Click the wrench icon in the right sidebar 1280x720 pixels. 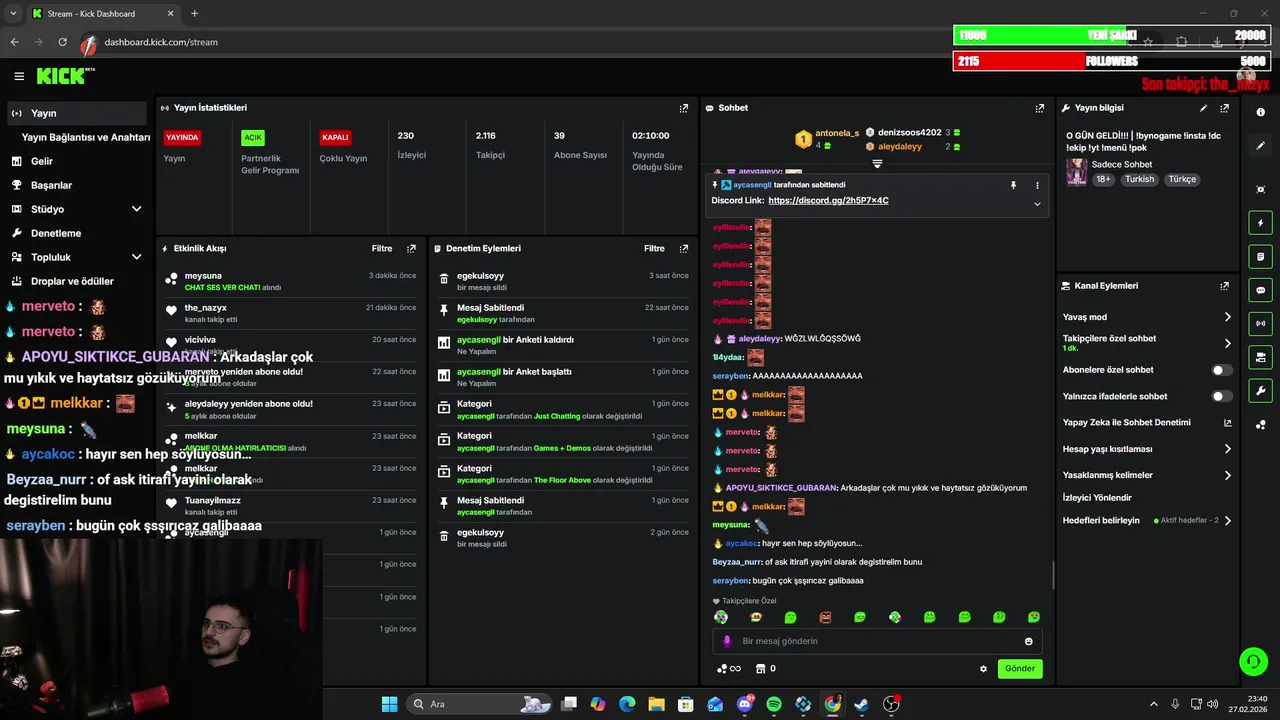tap(1260, 391)
